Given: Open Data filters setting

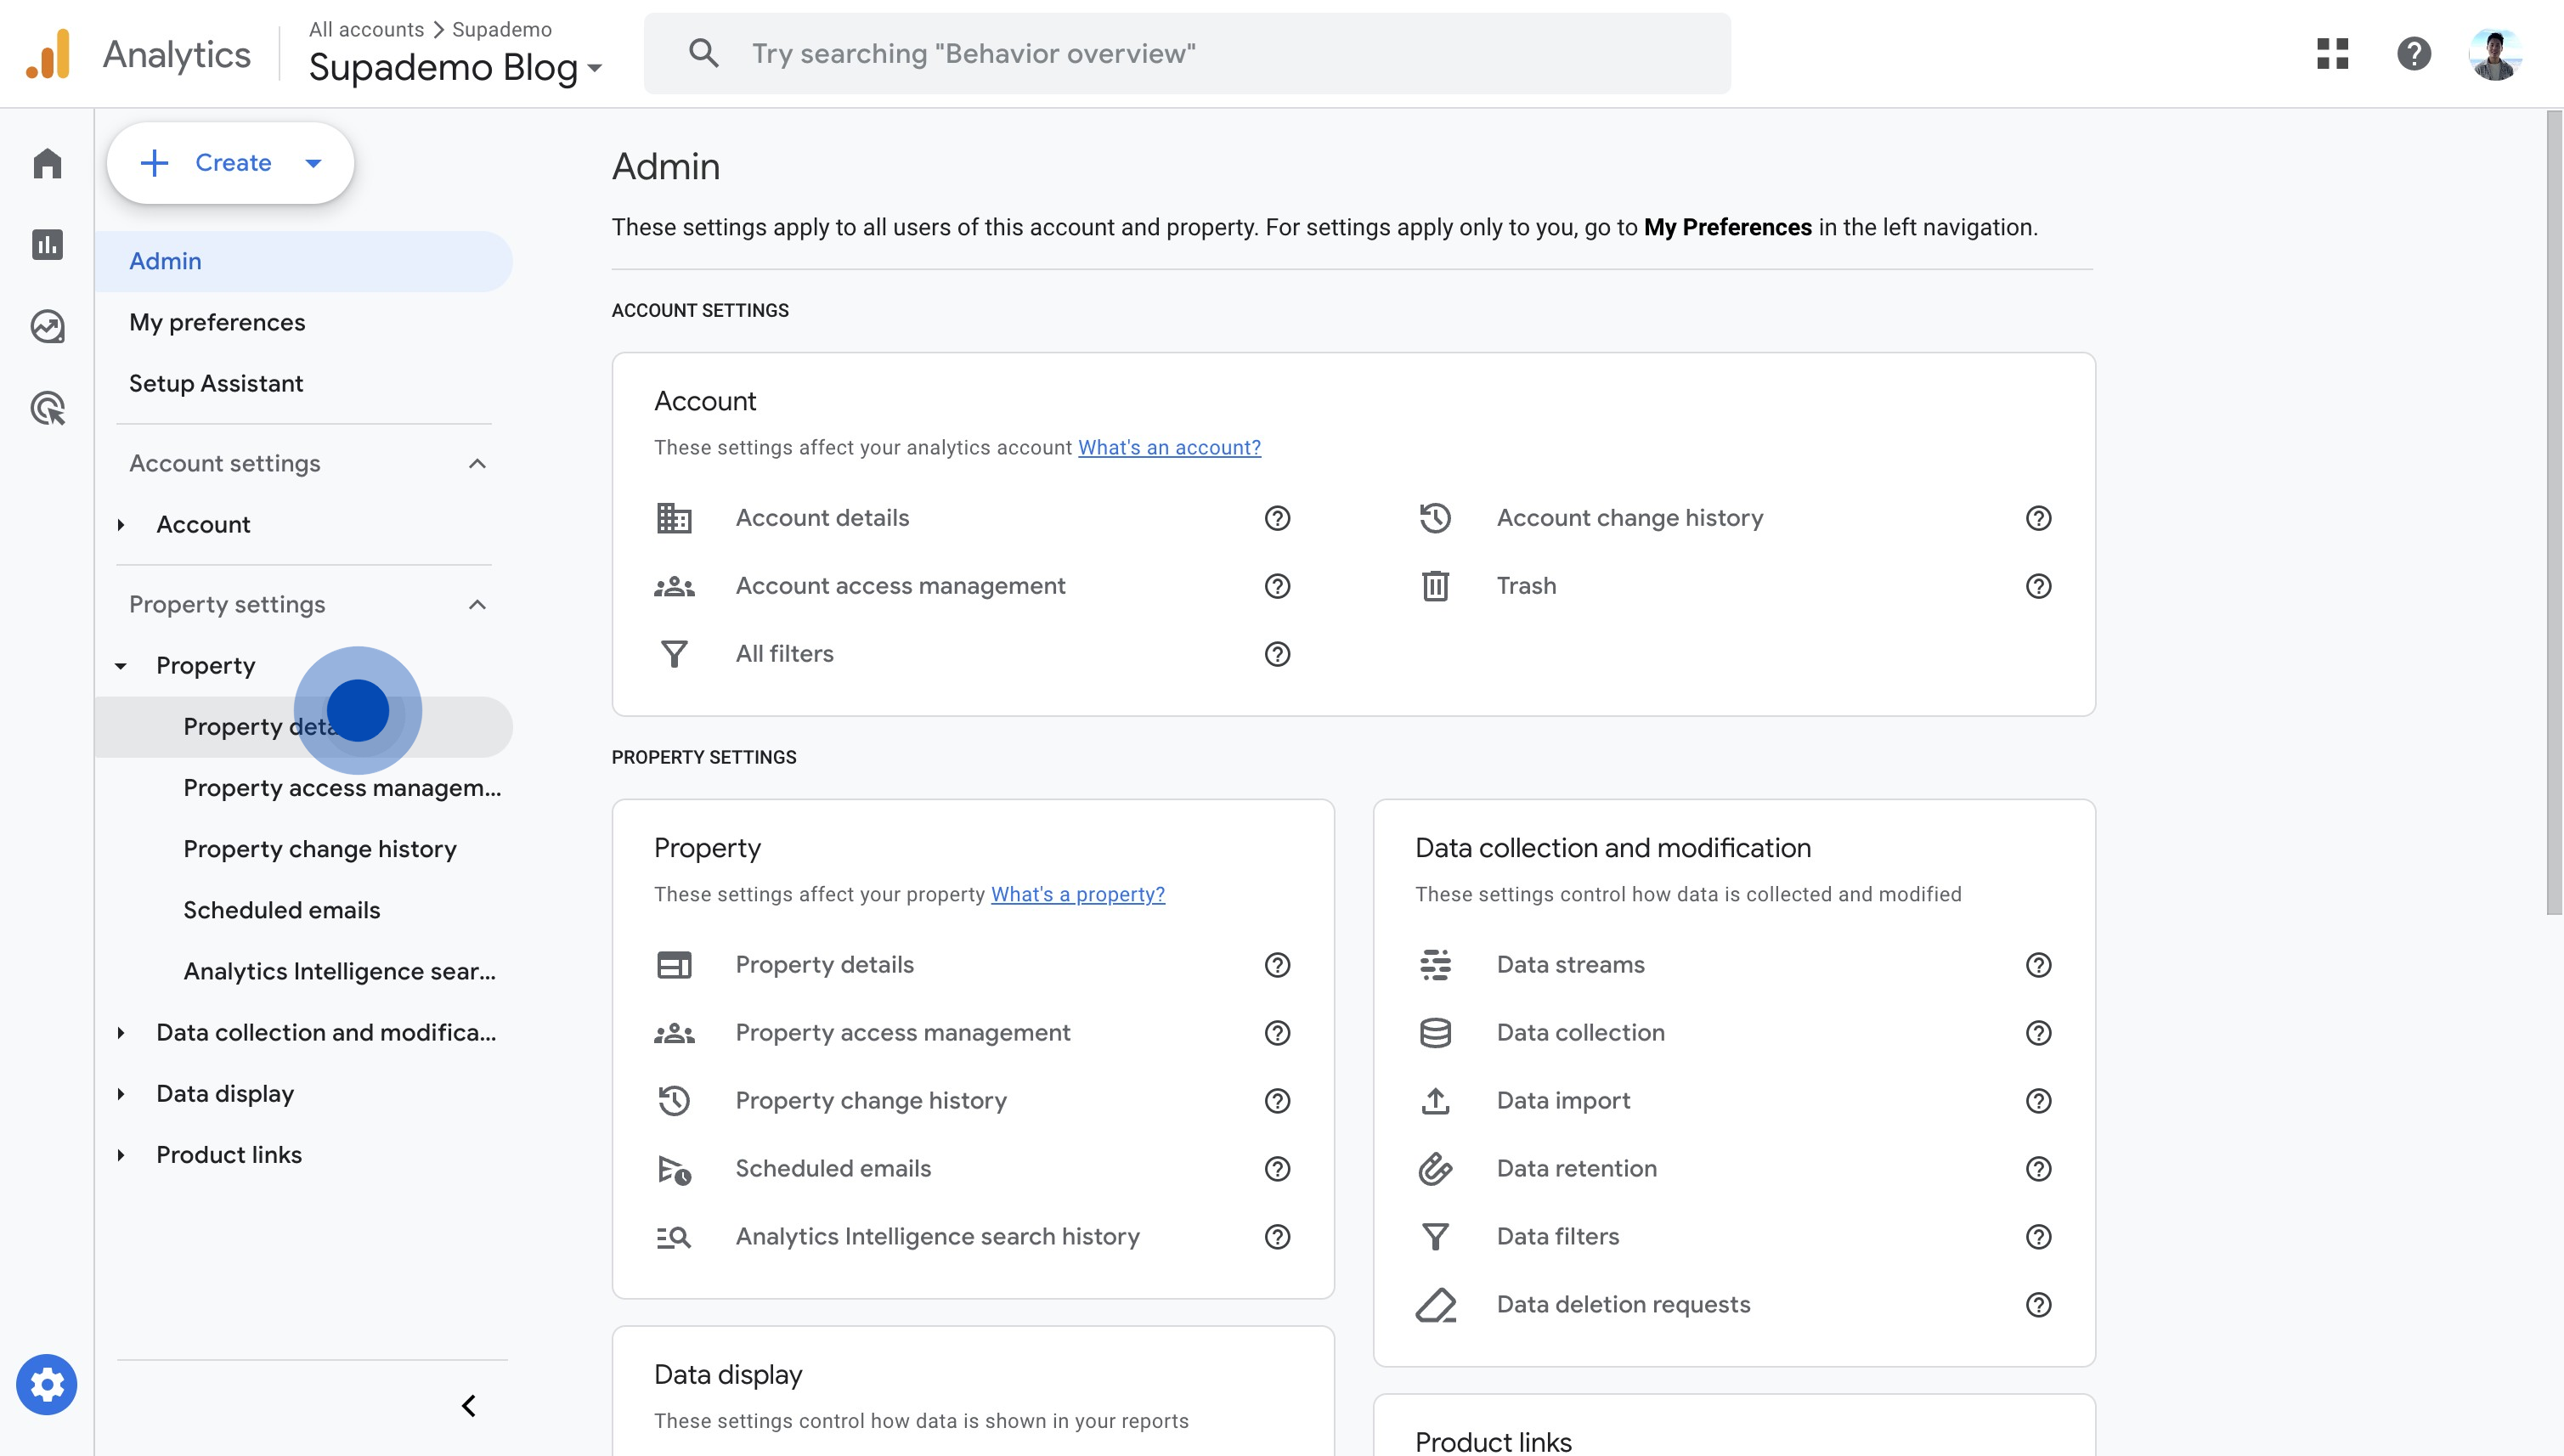Looking at the screenshot, I should [1557, 1237].
